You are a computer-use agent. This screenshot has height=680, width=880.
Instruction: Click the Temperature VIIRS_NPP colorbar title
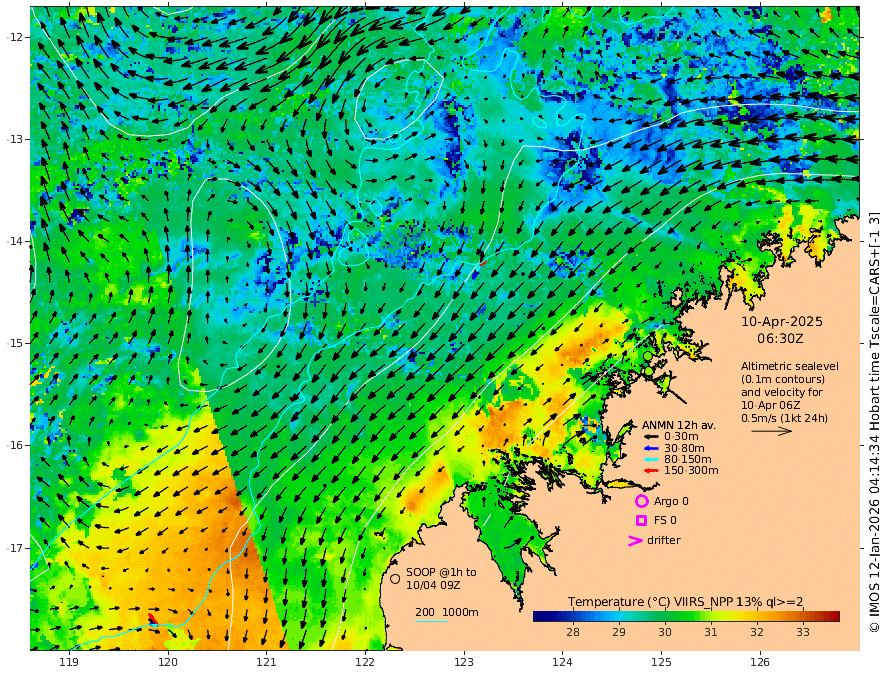click(x=685, y=602)
